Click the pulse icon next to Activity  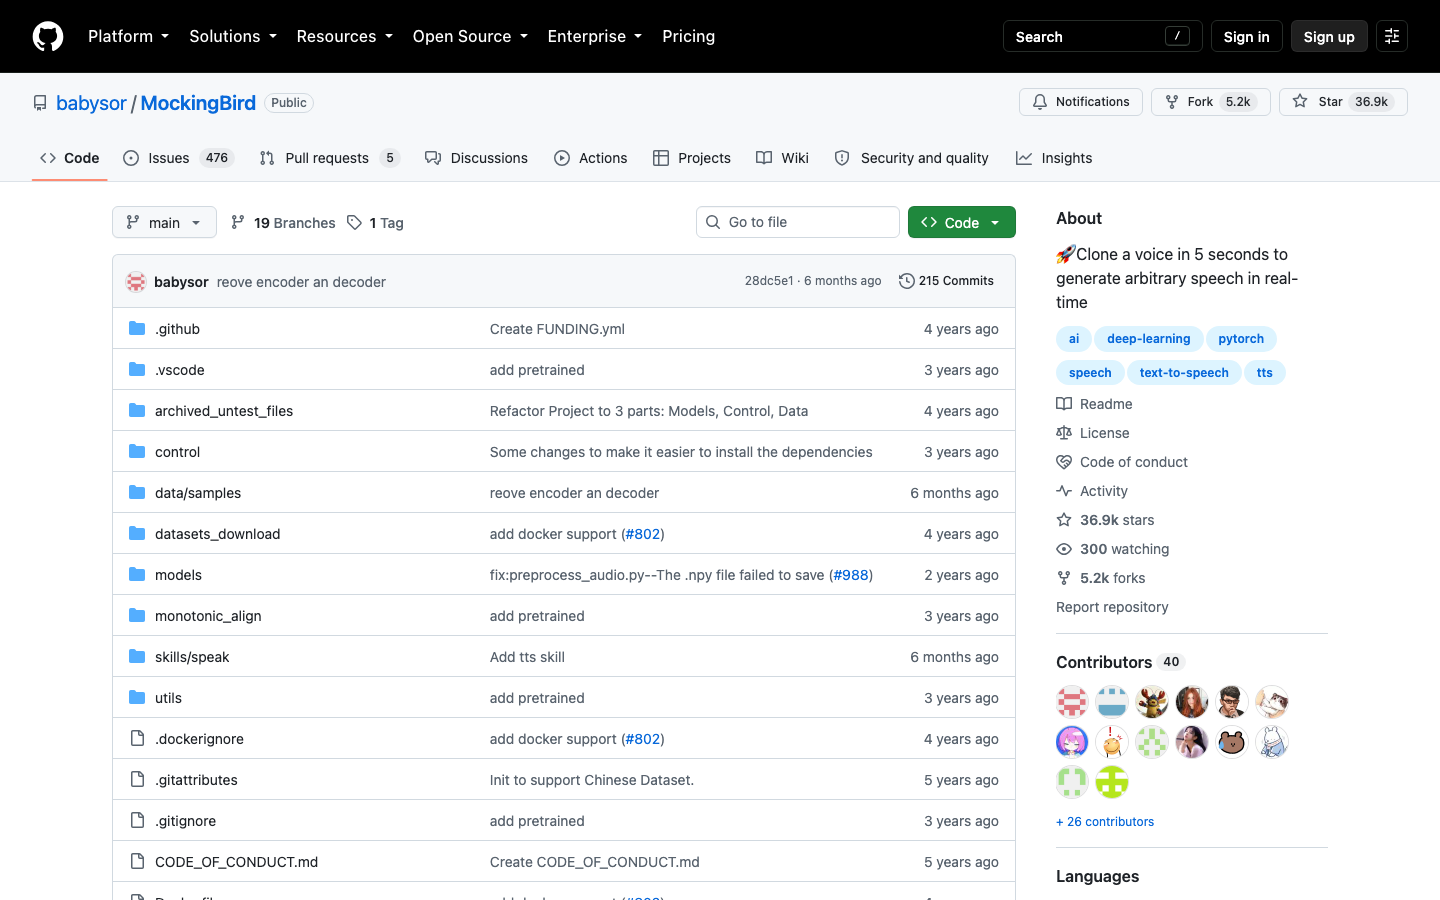pos(1064,491)
